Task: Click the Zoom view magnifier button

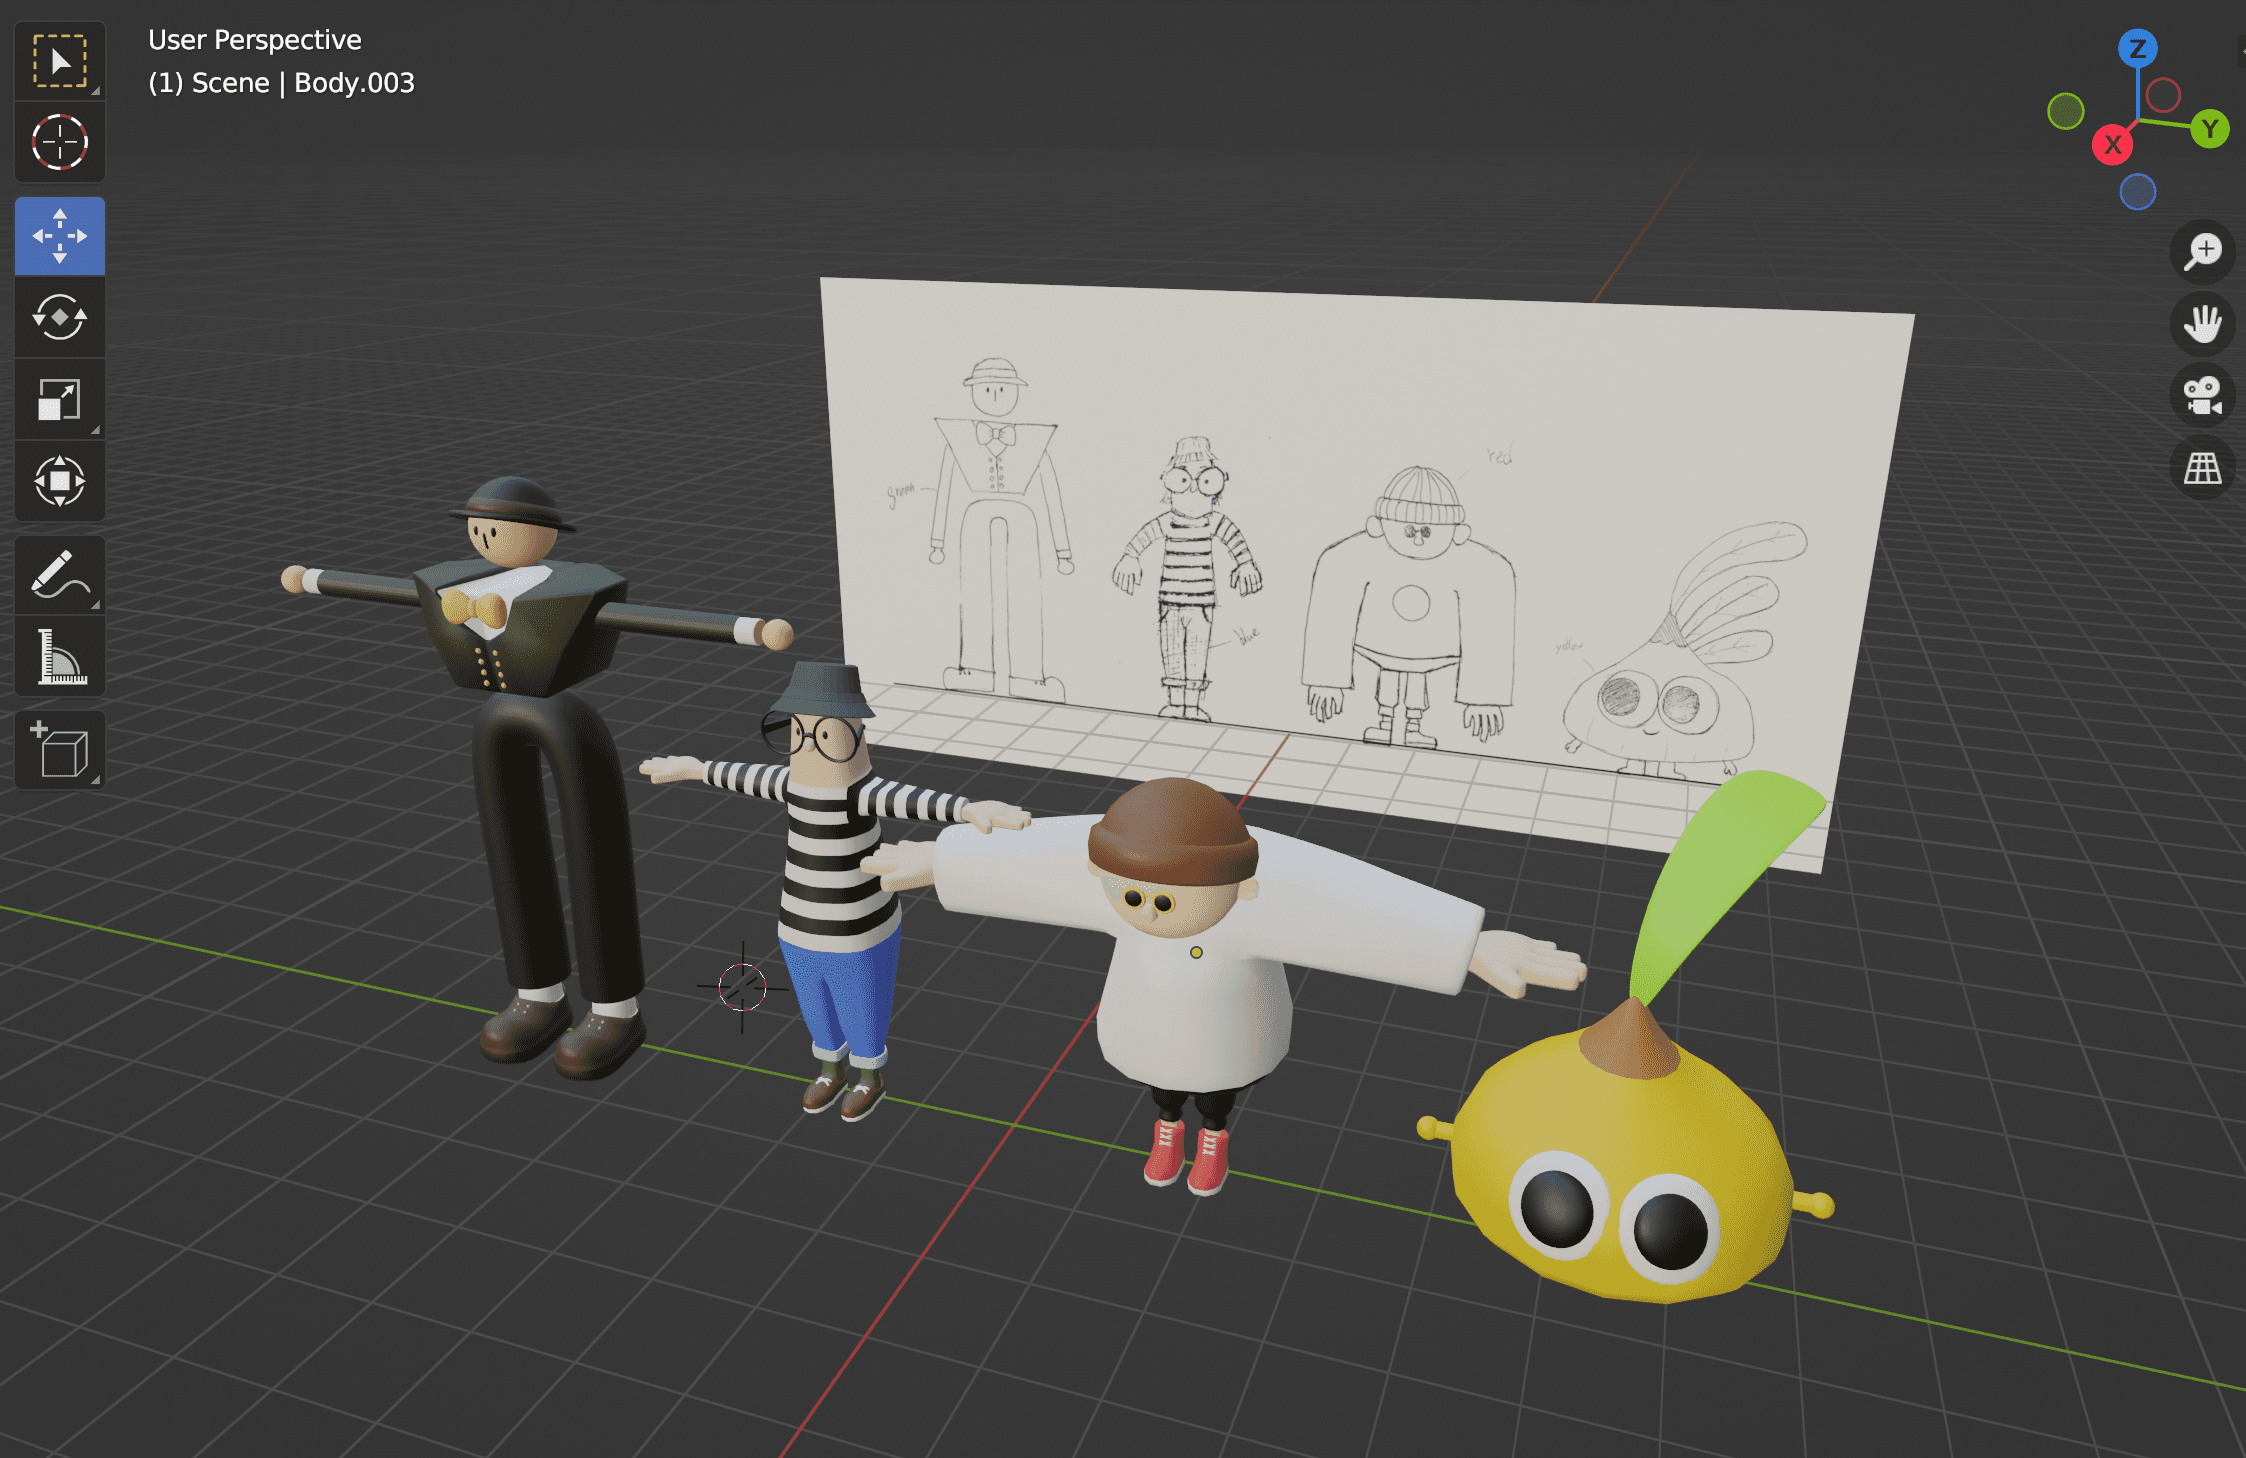Action: click(2203, 251)
